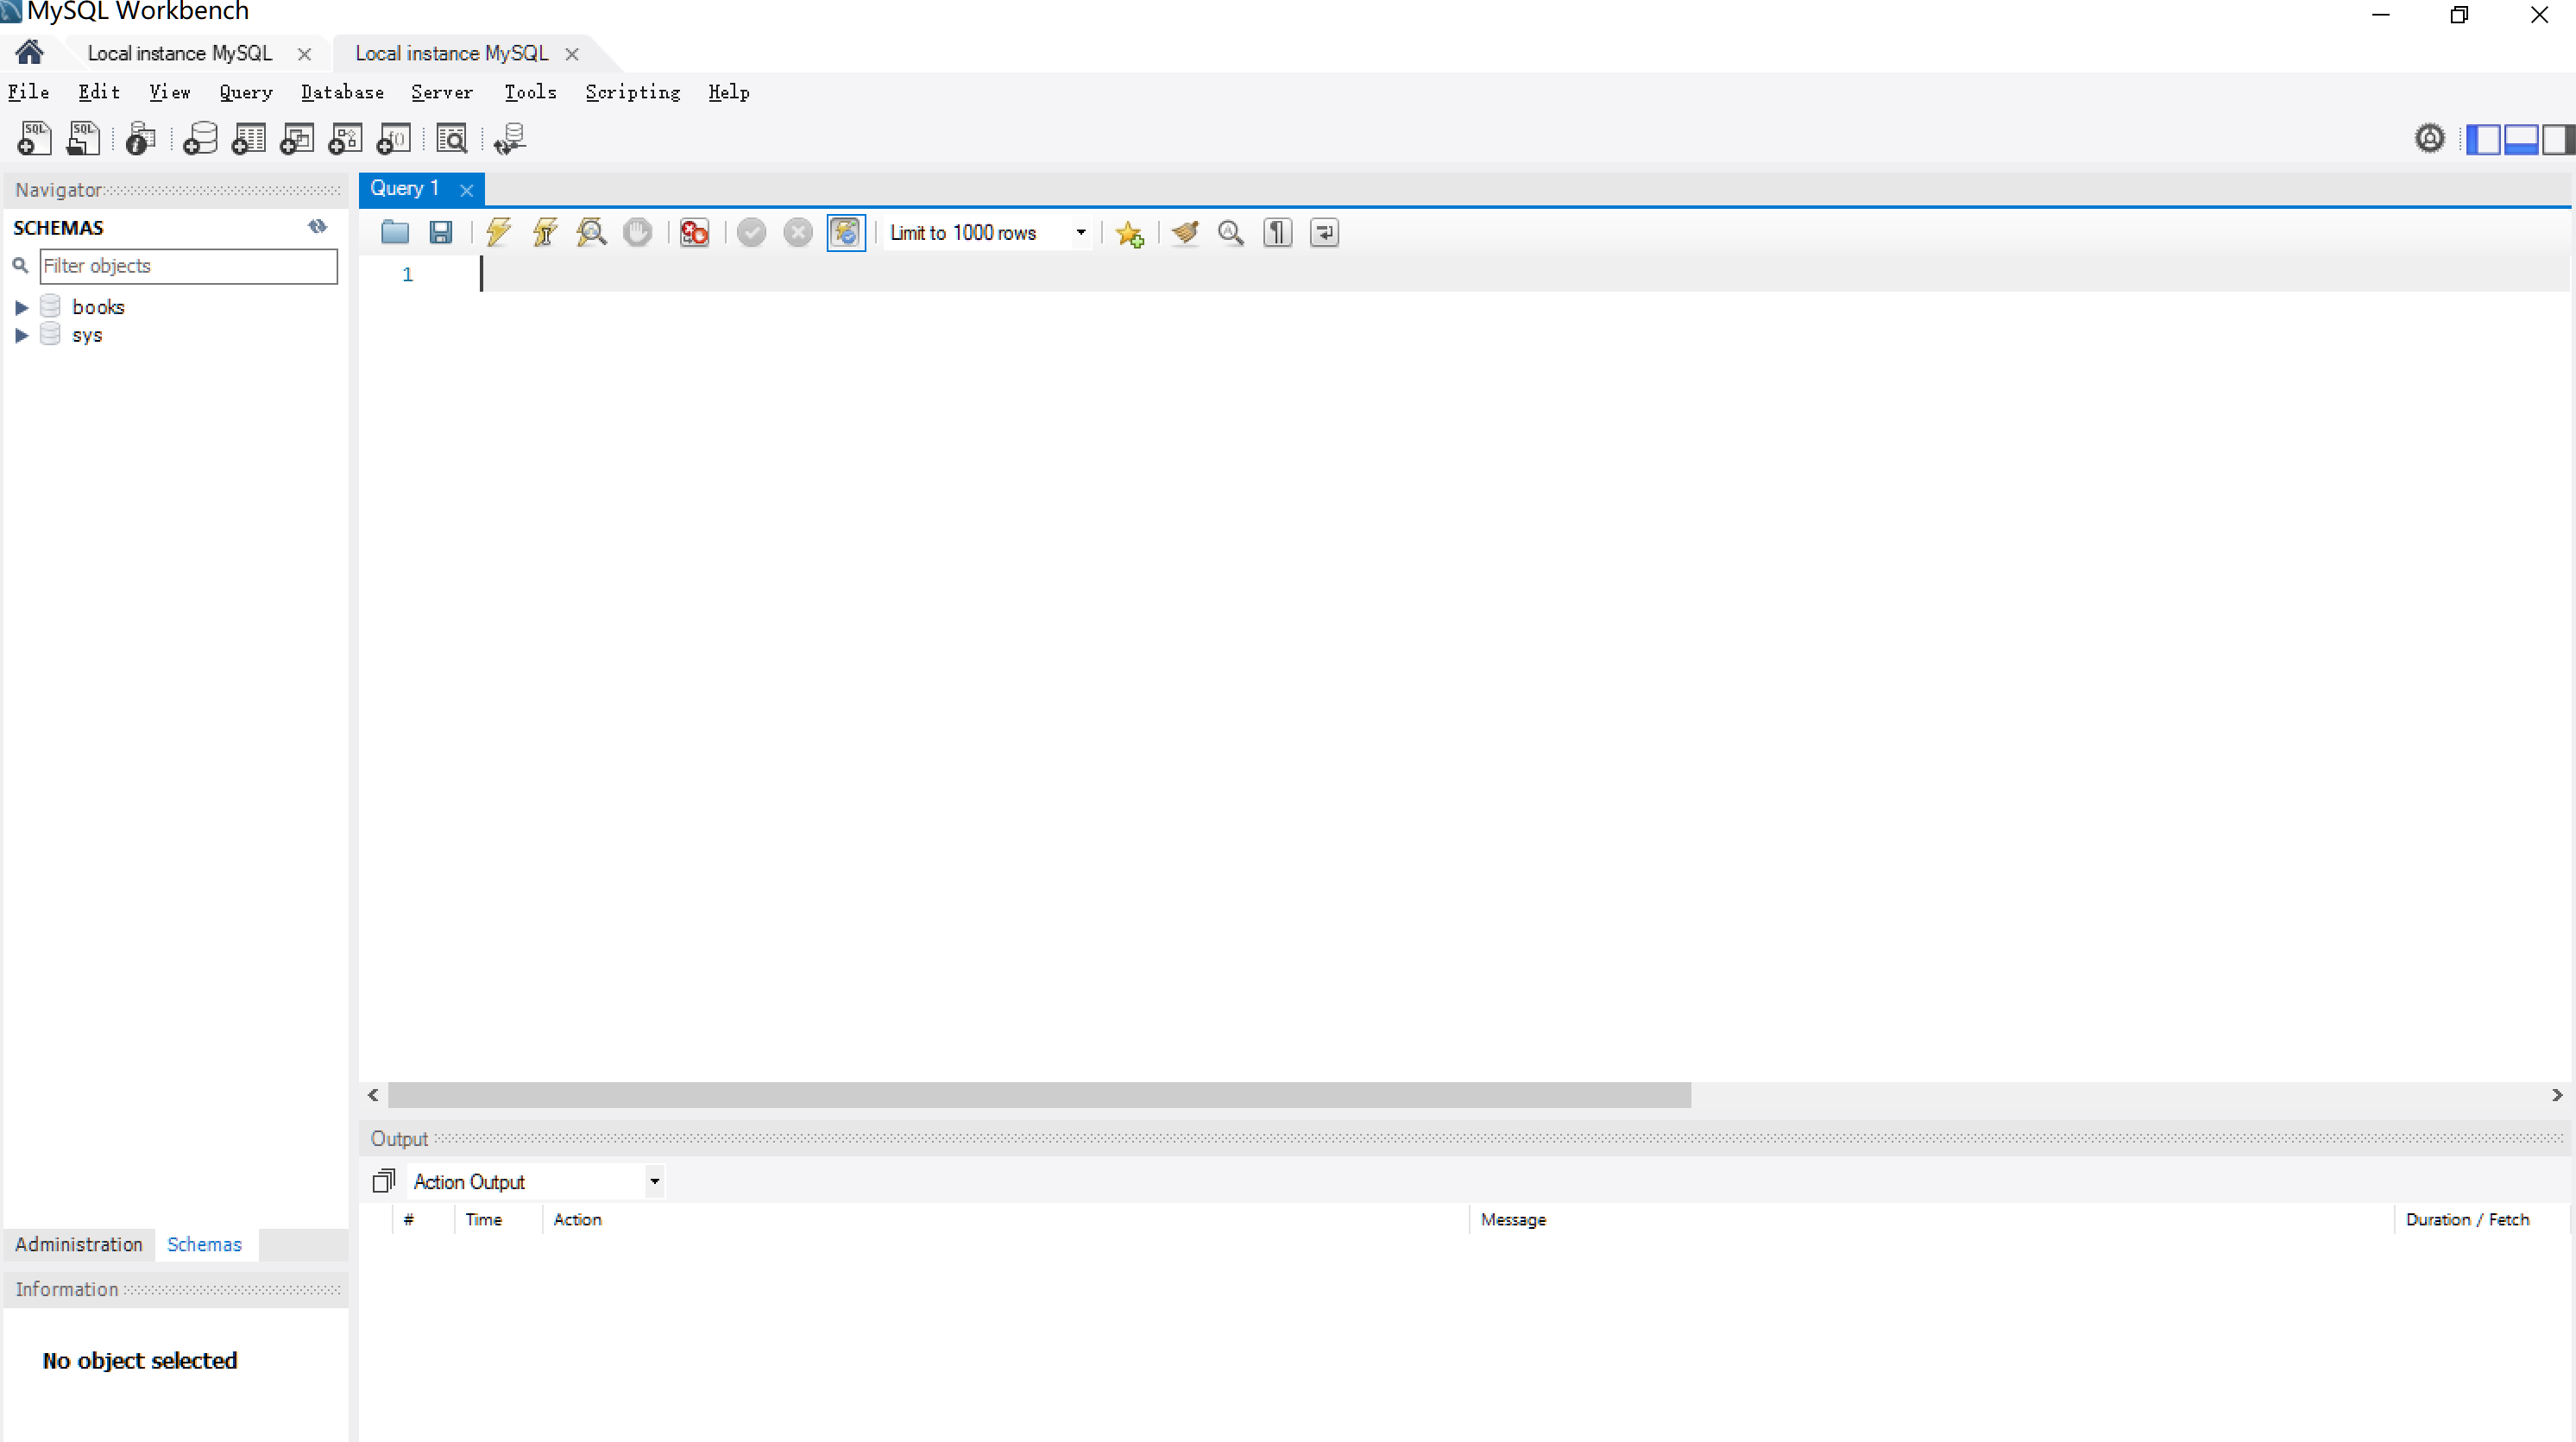Click the Query menu item

pyautogui.click(x=244, y=92)
